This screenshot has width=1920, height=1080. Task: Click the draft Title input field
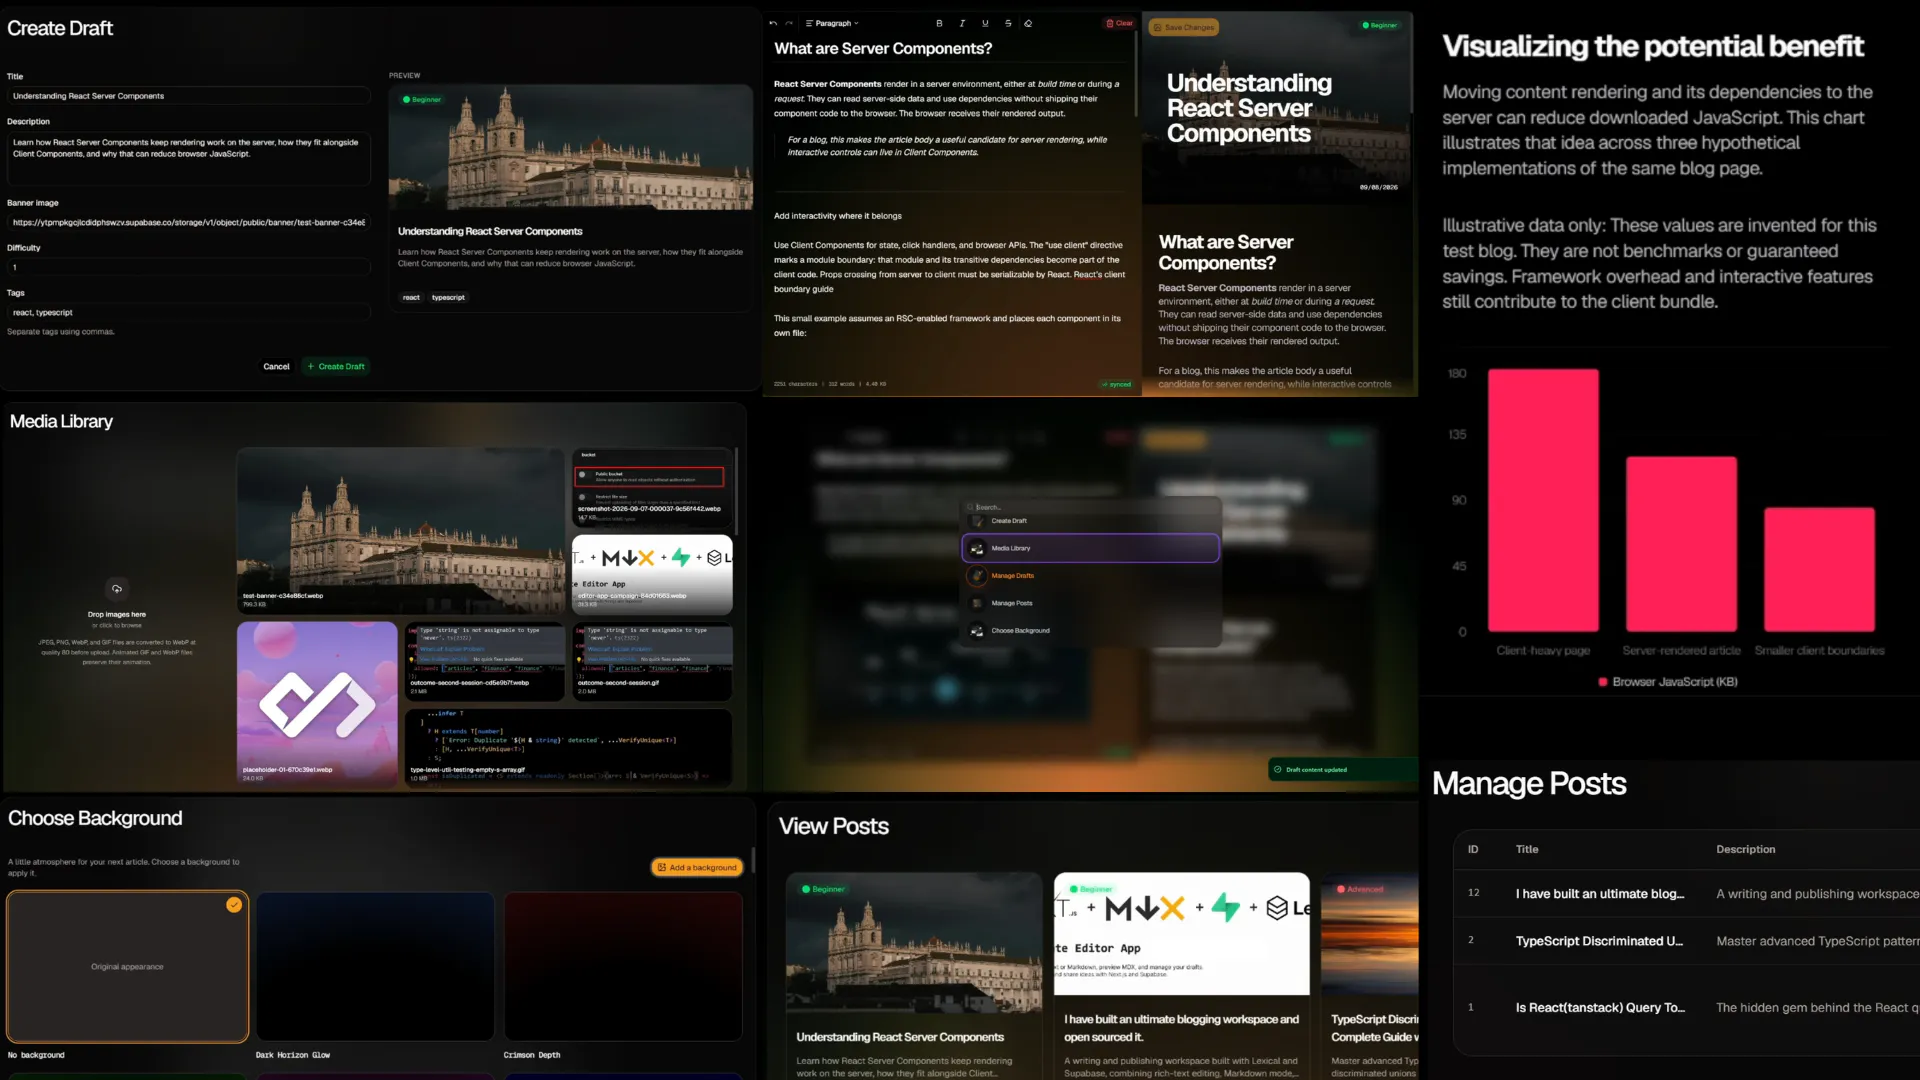point(188,96)
